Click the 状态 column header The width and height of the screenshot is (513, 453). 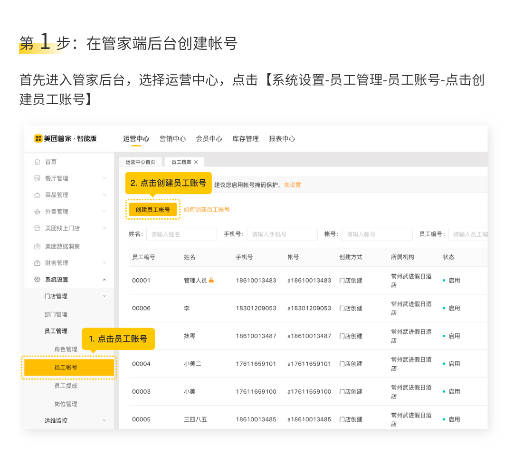(x=448, y=257)
